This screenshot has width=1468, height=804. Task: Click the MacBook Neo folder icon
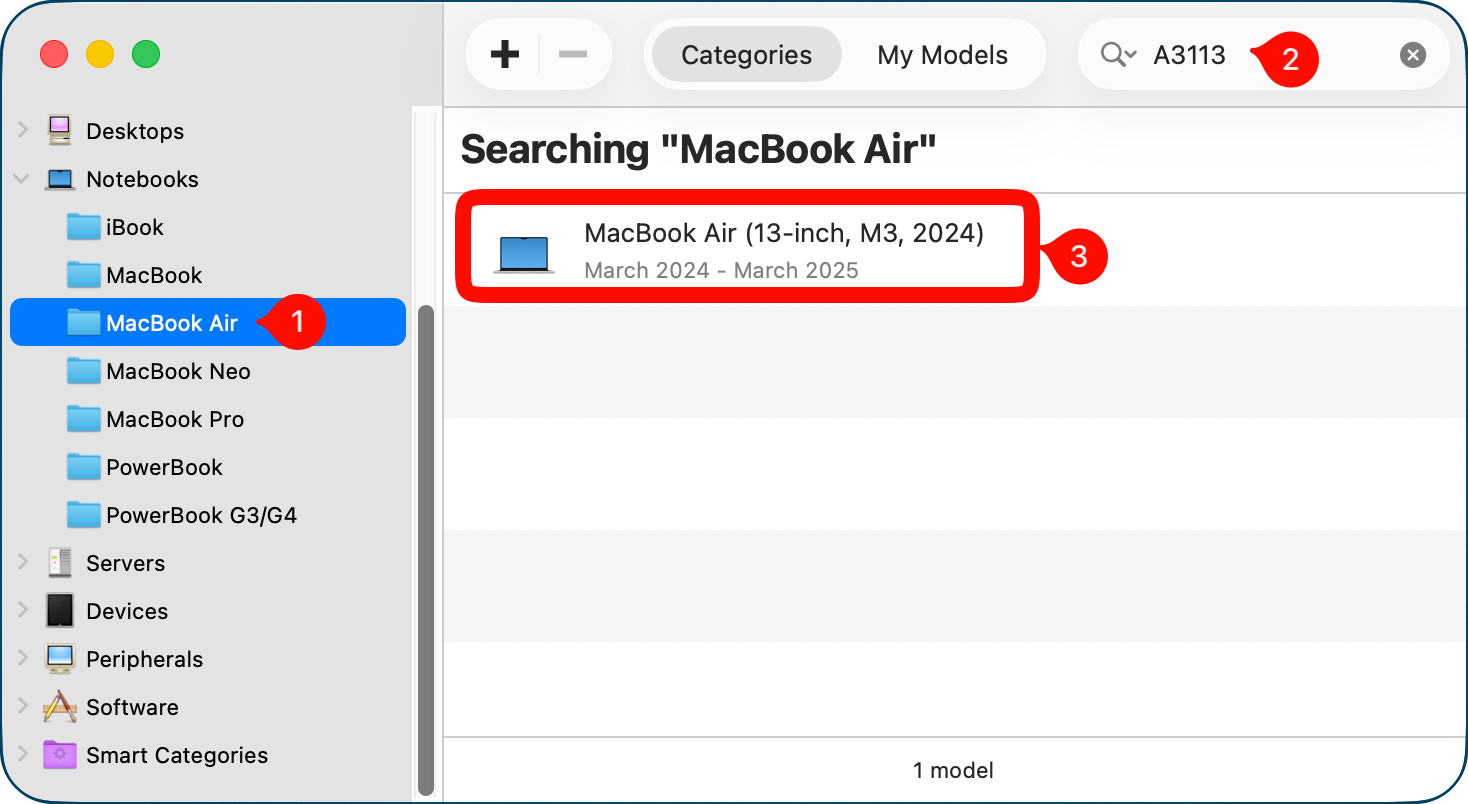point(83,371)
